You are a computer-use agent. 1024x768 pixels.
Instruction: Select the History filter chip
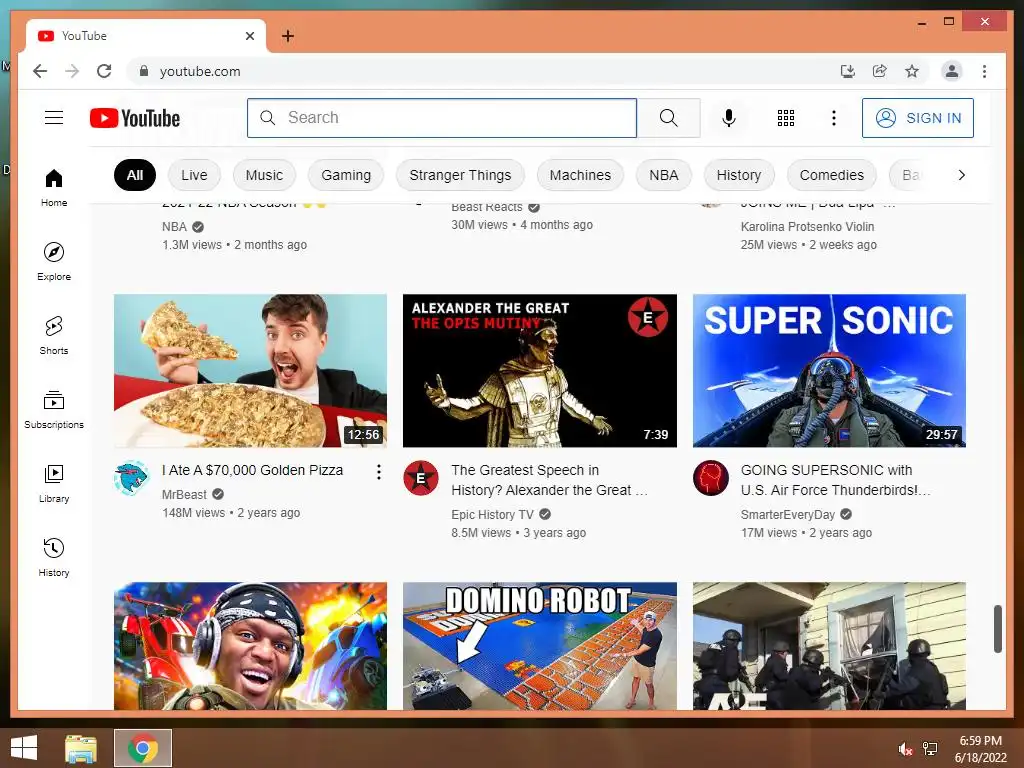click(739, 175)
